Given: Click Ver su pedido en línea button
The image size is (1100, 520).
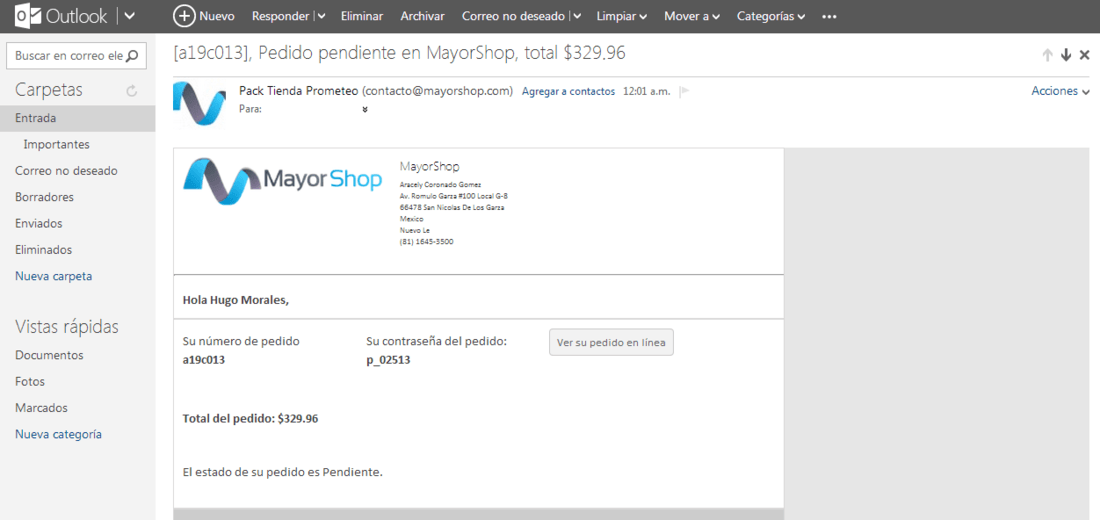Looking at the screenshot, I should 611,342.
